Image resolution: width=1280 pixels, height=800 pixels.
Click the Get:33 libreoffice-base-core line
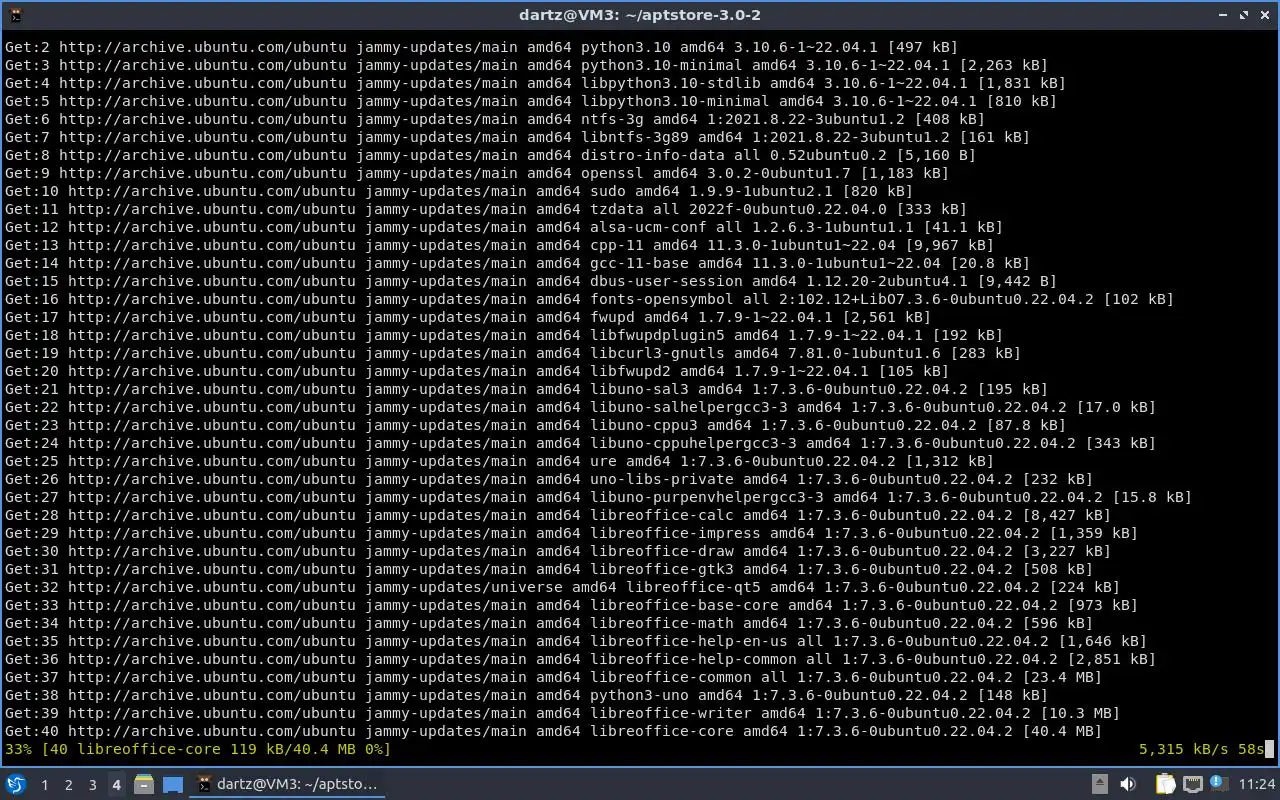click(571, 605)
